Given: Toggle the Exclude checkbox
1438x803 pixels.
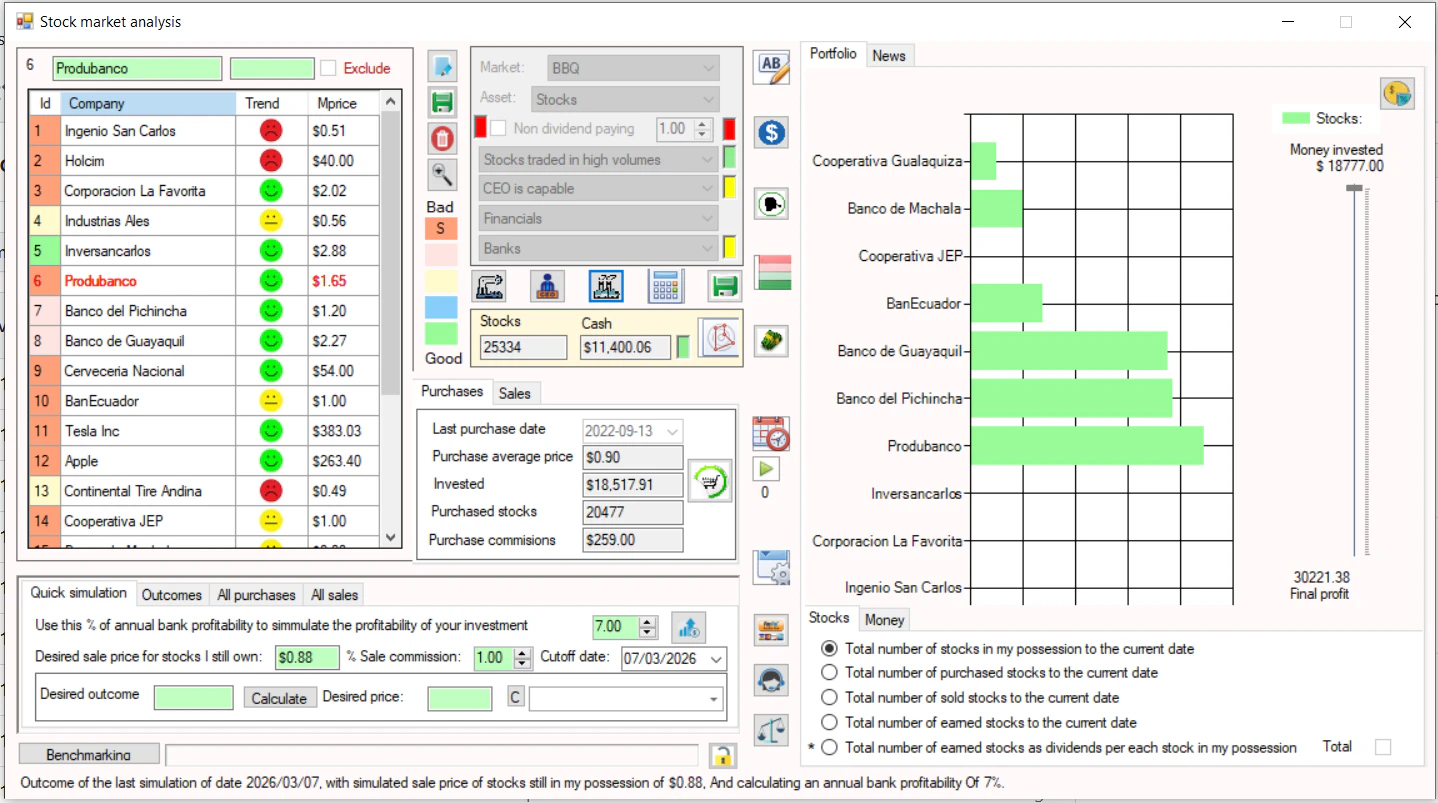Looking at the screenshot, I should (328, 68).
